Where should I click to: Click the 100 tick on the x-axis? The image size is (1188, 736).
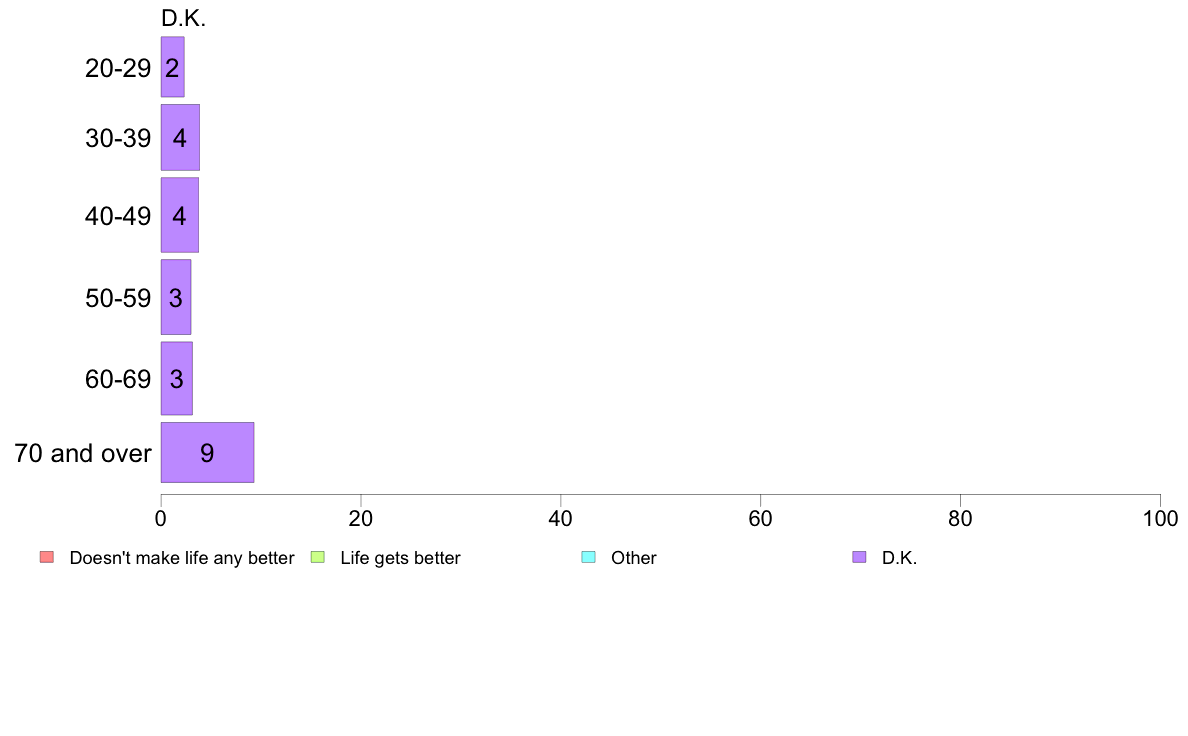click(x=1160, y=518)
